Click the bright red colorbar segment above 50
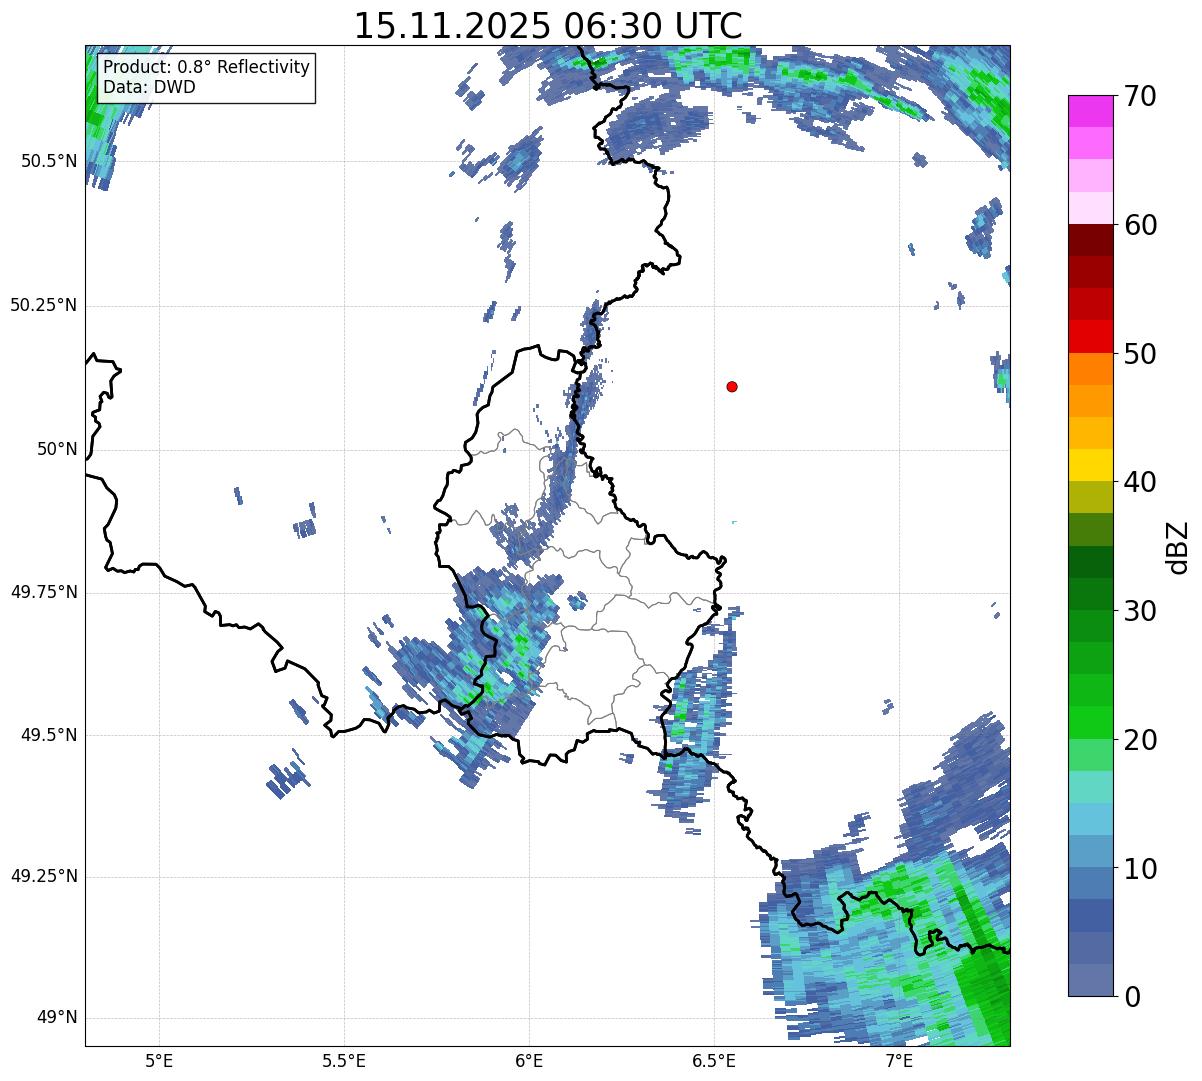Screen dimensions: 1202x1081 (1090, 337)
